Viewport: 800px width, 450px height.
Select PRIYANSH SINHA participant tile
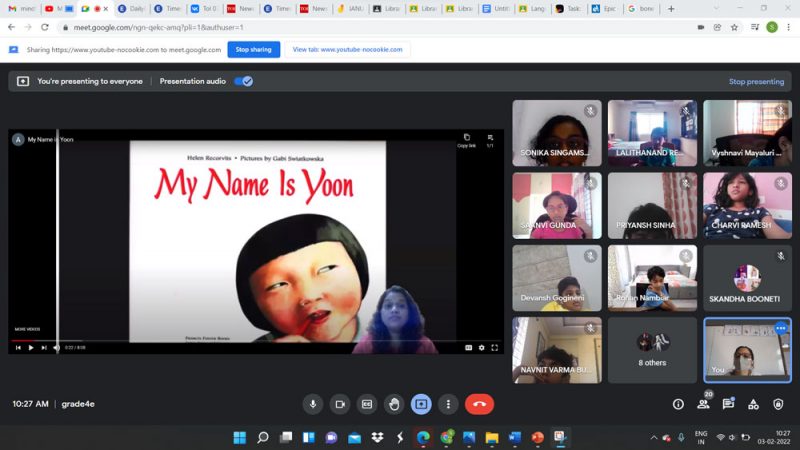[652, 206]
